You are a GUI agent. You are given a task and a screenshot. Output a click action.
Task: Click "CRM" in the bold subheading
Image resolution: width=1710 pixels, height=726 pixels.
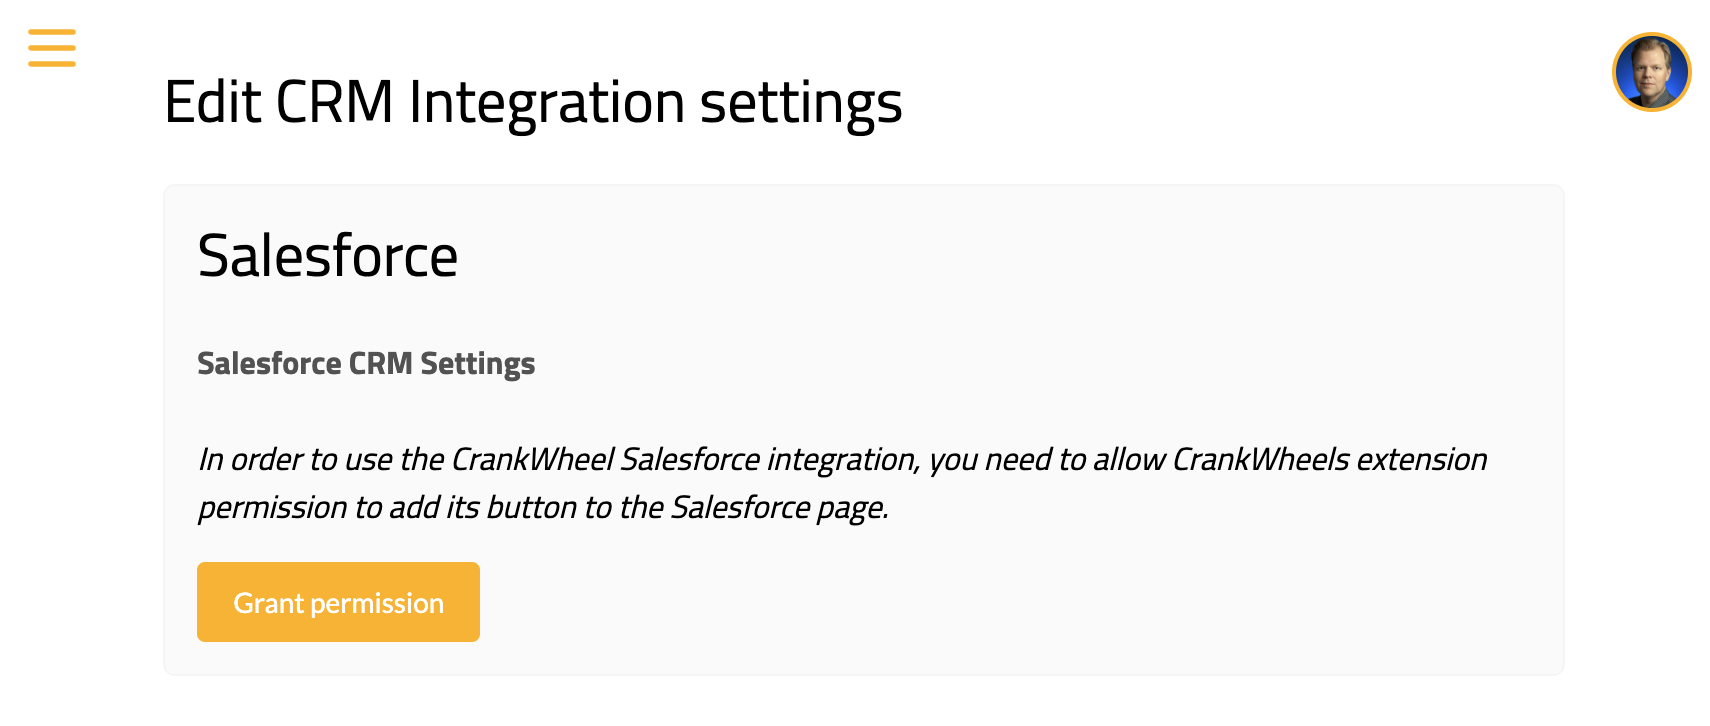pos(380,364)
